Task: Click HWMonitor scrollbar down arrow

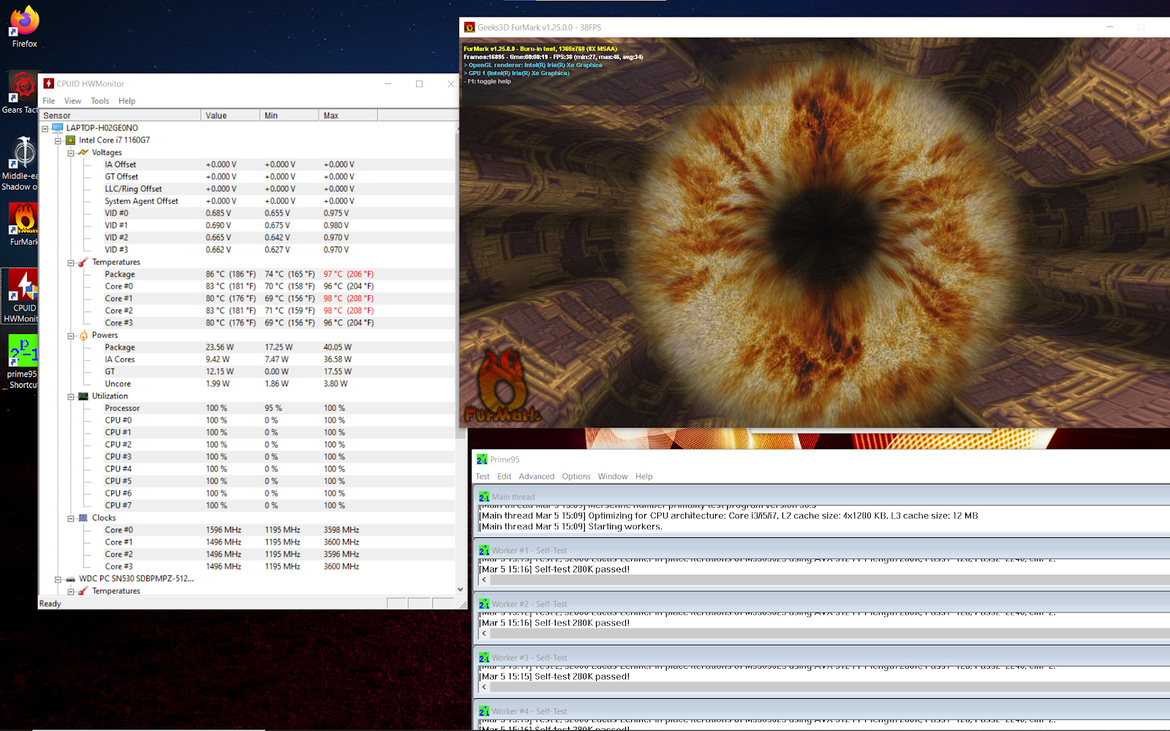Action: click(460, 589)
